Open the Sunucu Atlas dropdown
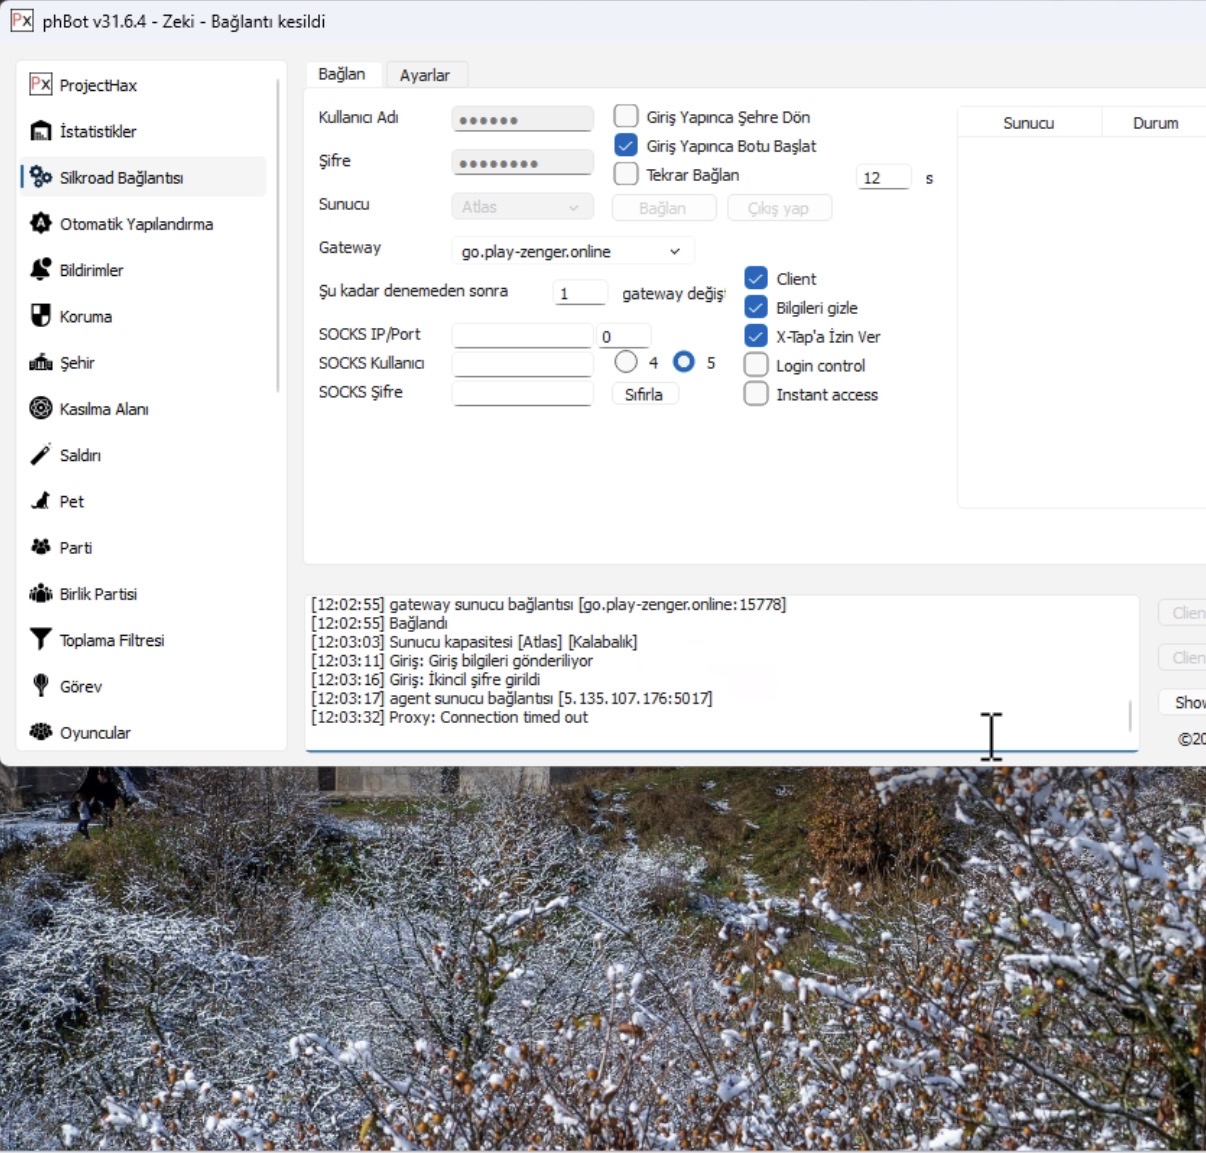Screen dimensions: 1206x1153 522,207
